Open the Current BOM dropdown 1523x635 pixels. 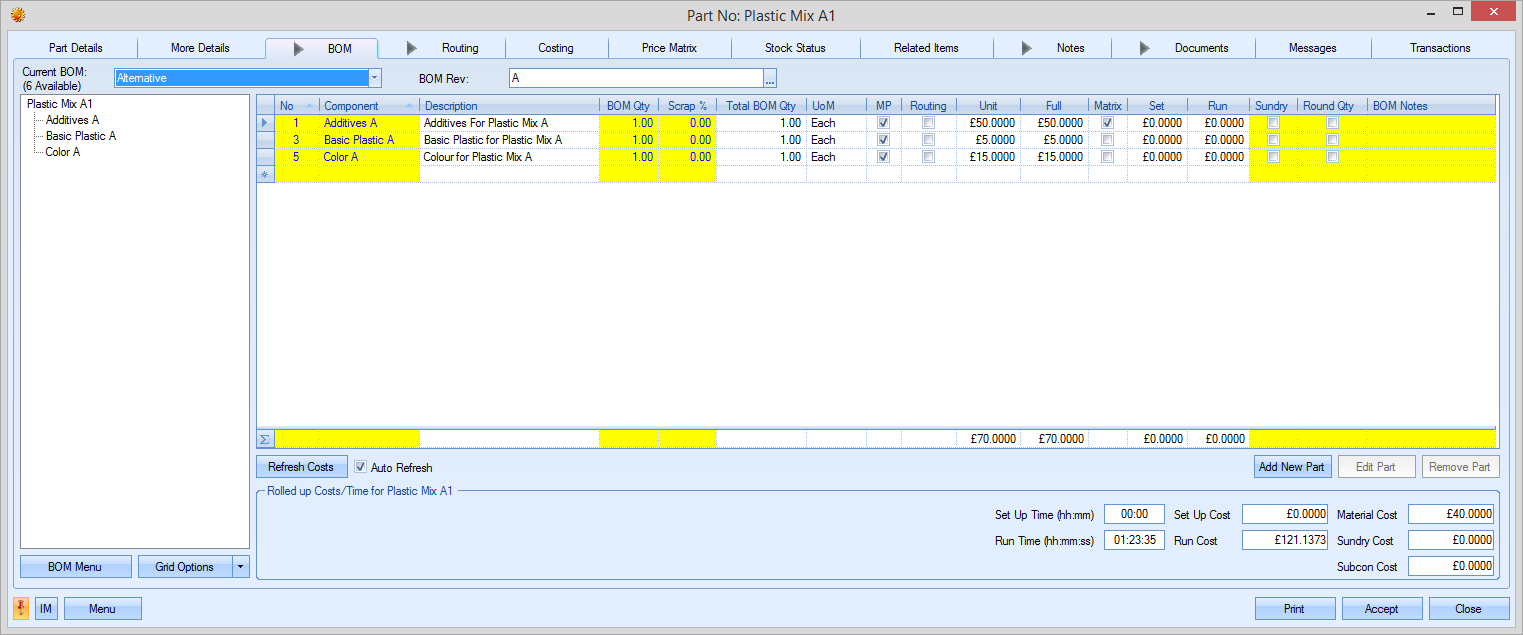[374, 78]
